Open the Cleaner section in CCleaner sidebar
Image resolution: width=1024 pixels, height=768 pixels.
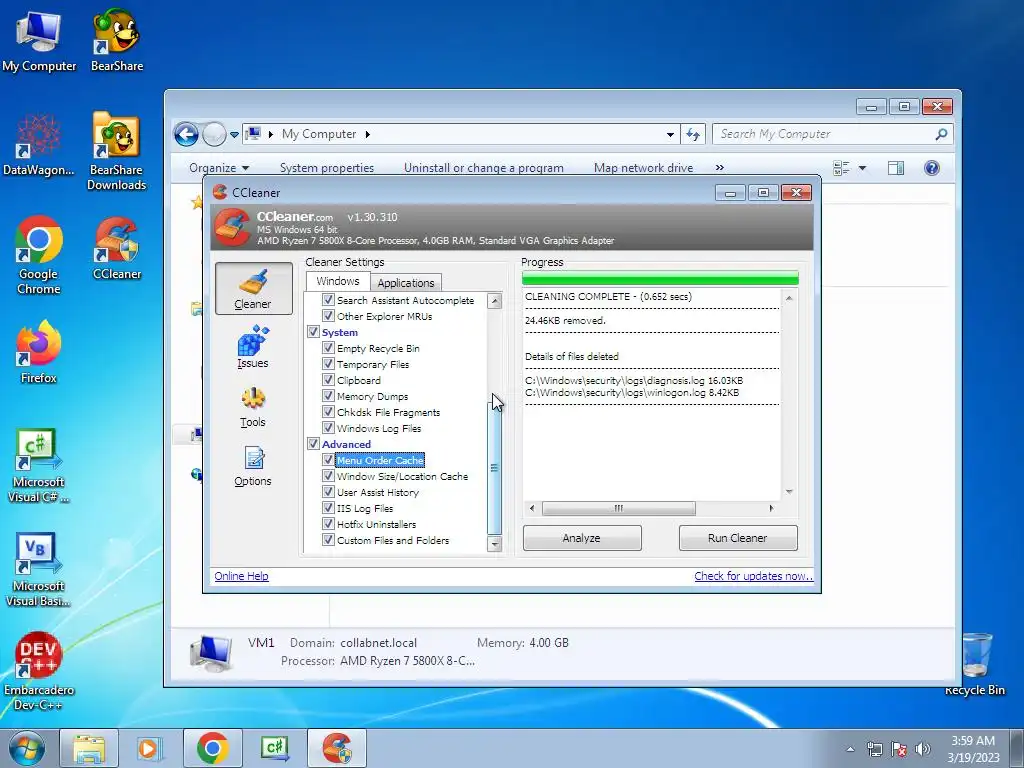tap(253, 289)
